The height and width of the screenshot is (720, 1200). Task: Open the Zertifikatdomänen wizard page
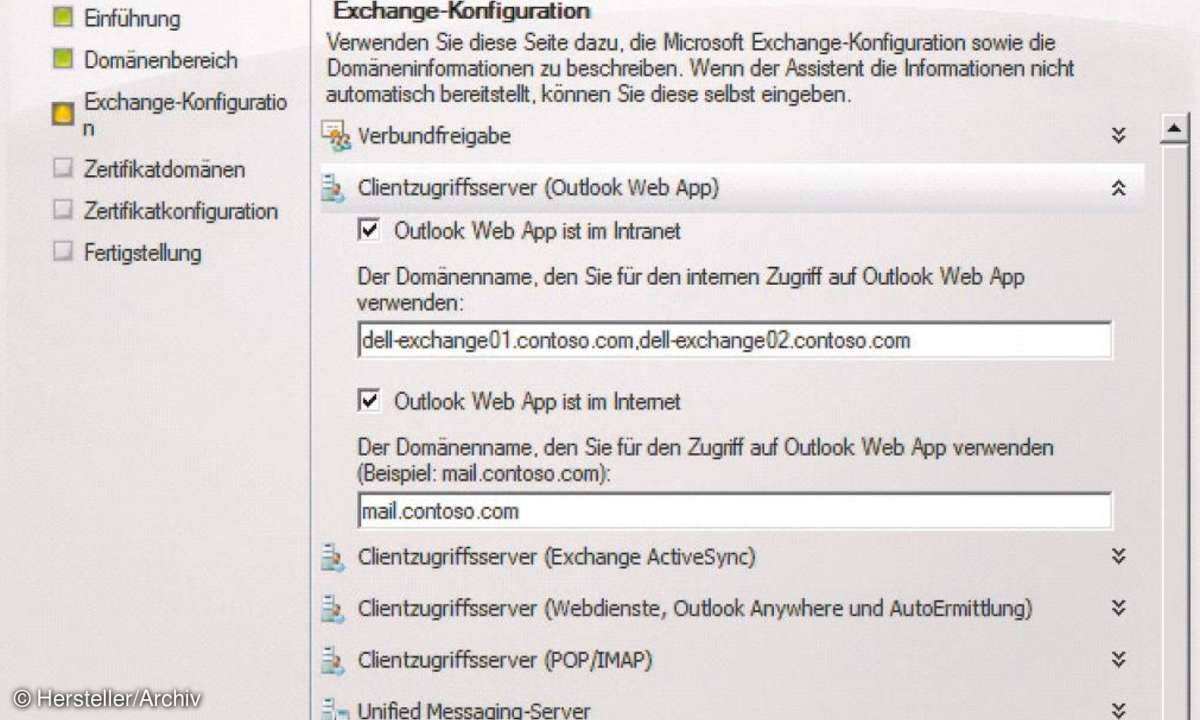pyautogui.click(x=164, y=170)
